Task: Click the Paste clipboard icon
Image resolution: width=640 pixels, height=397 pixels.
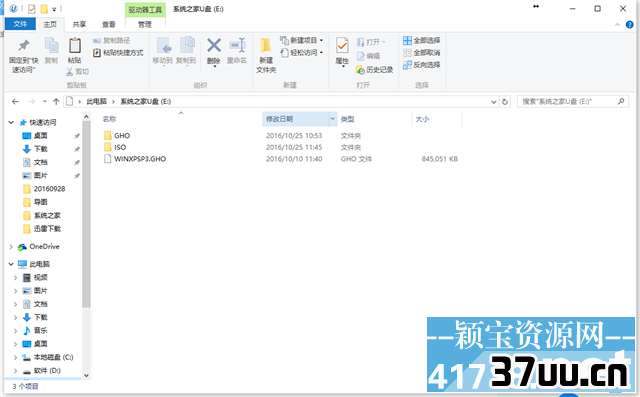Action: (x=75, y=46)
